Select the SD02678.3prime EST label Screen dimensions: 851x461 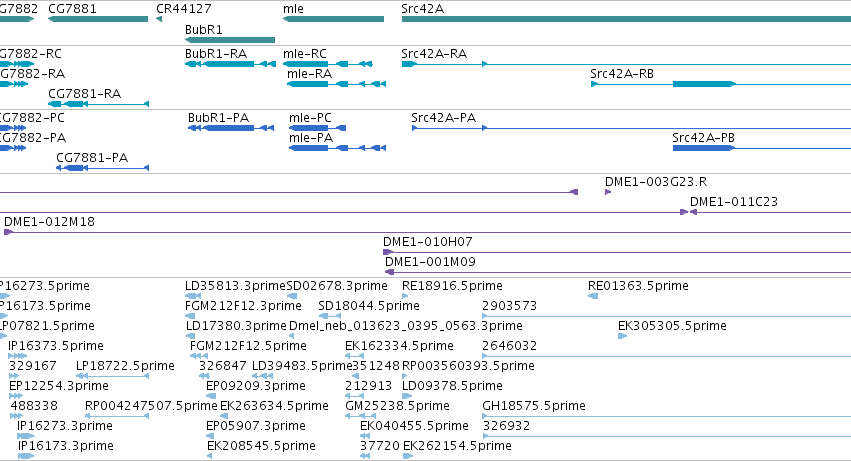coord(337,286)
